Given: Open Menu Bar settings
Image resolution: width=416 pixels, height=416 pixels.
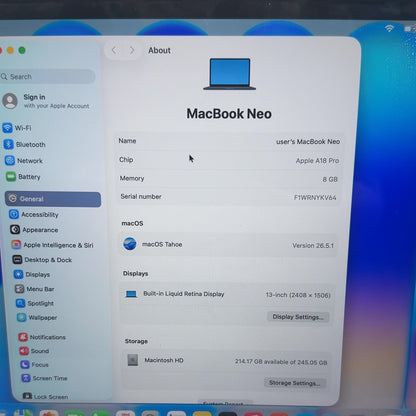Looking at the screenshot, I should [35, 289].
